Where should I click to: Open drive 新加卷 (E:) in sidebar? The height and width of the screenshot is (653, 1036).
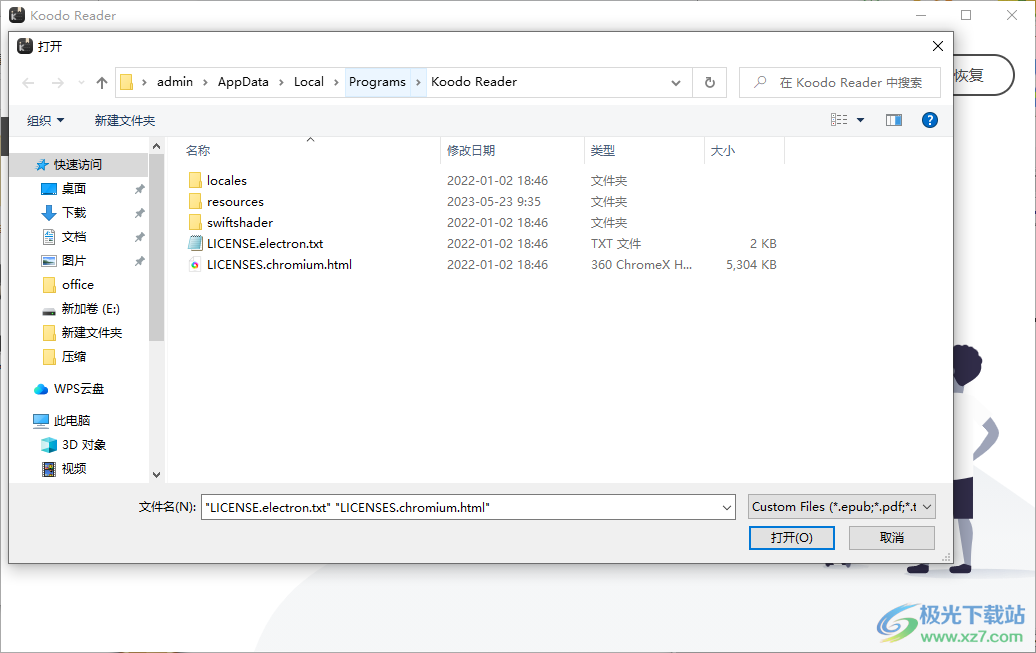[91, 309]
